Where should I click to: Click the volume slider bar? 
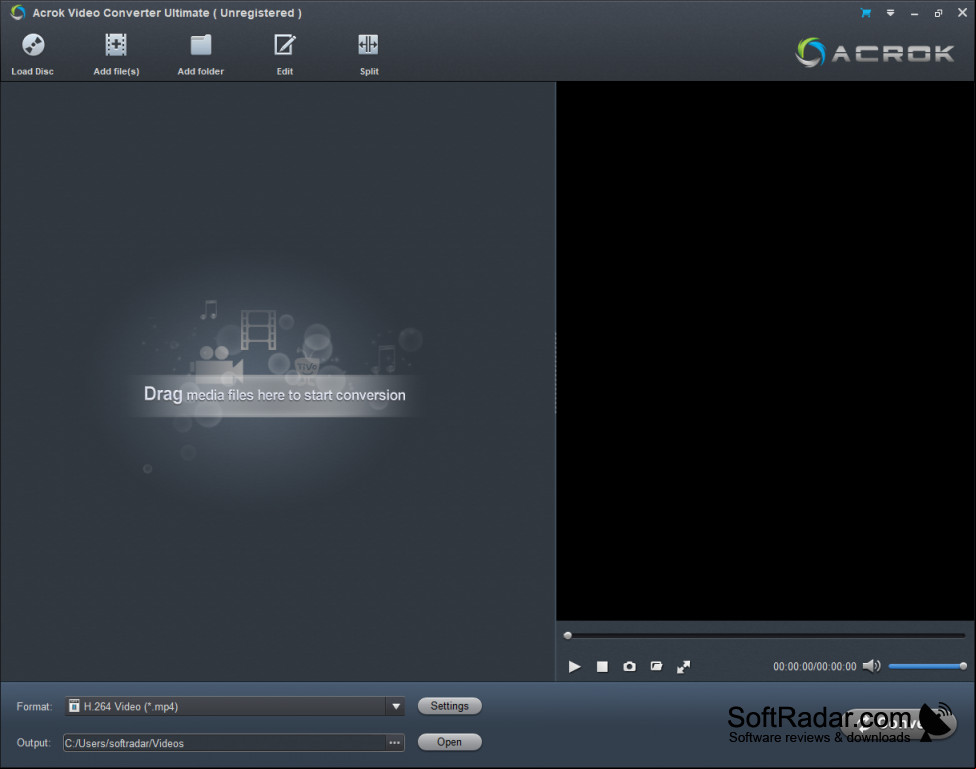(927, 666)
